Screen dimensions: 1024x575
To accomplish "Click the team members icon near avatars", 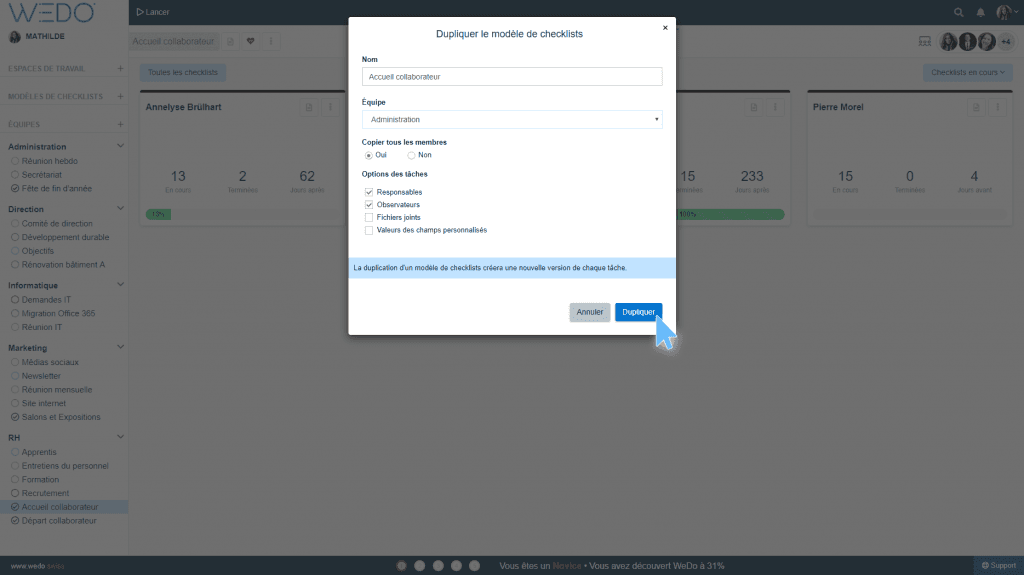I will (924, 42).
